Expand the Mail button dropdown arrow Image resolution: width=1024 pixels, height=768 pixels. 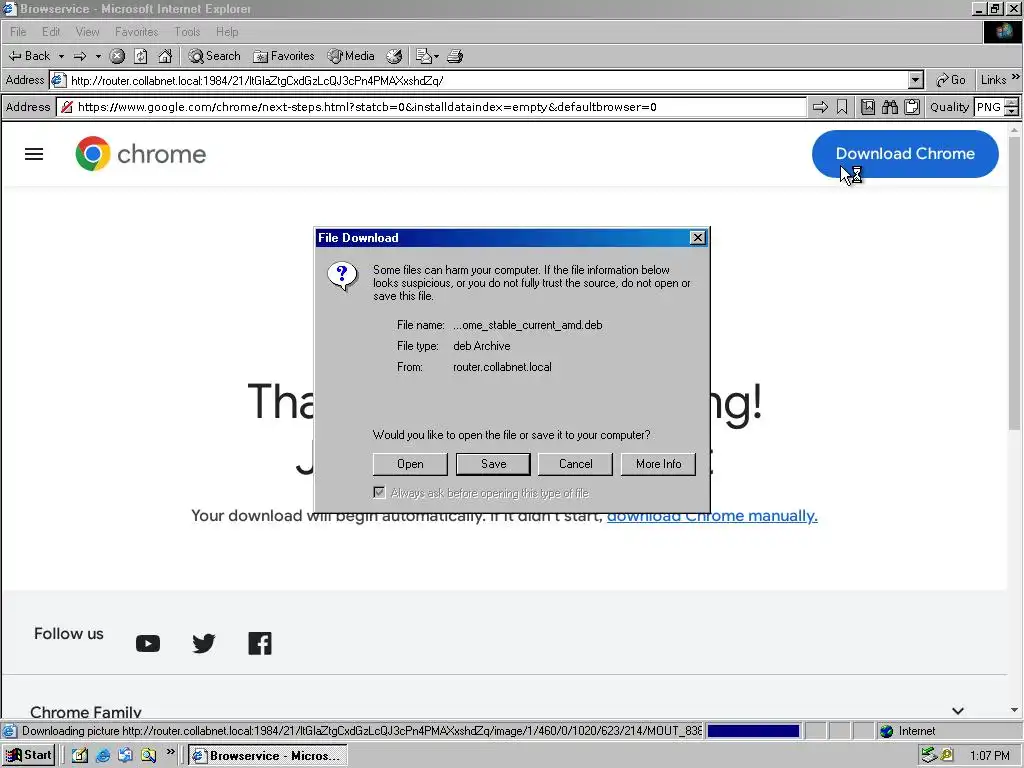tap(436, 56)
